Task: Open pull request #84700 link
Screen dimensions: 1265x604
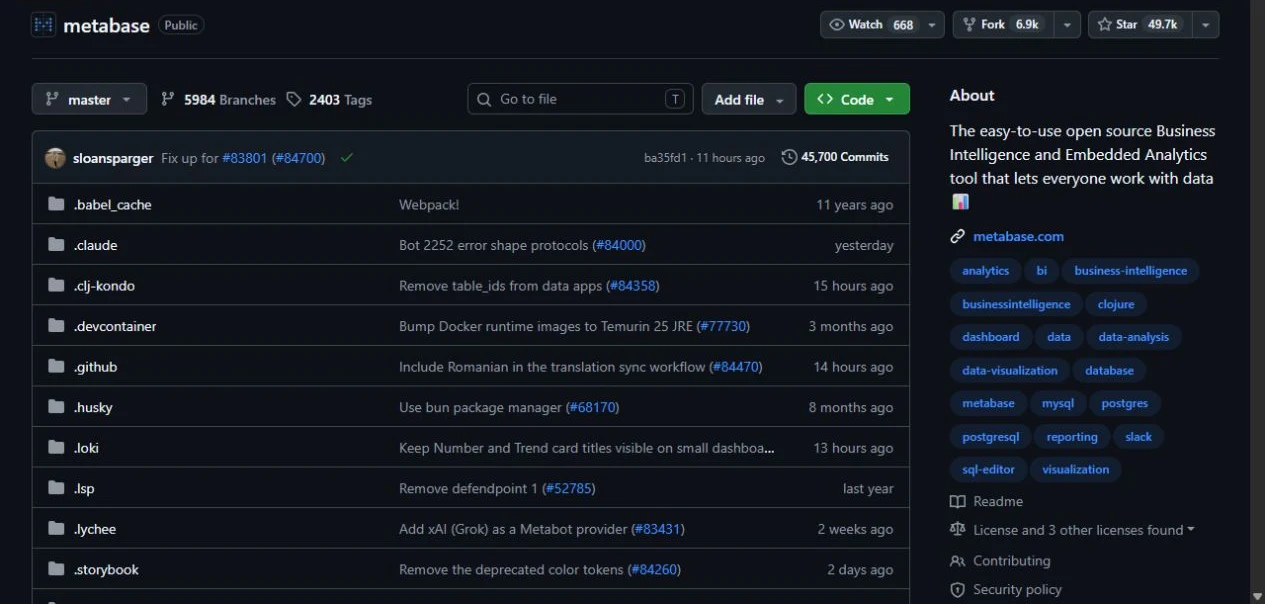Action: 298,158
